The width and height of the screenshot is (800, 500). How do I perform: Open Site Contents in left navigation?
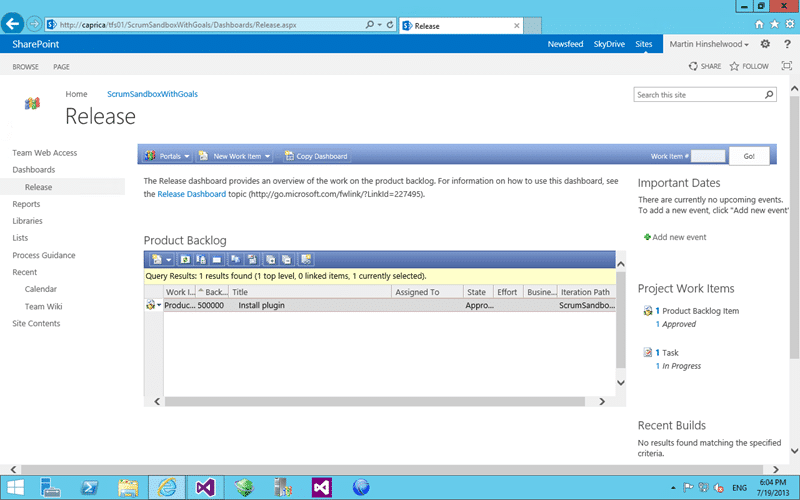36,323
